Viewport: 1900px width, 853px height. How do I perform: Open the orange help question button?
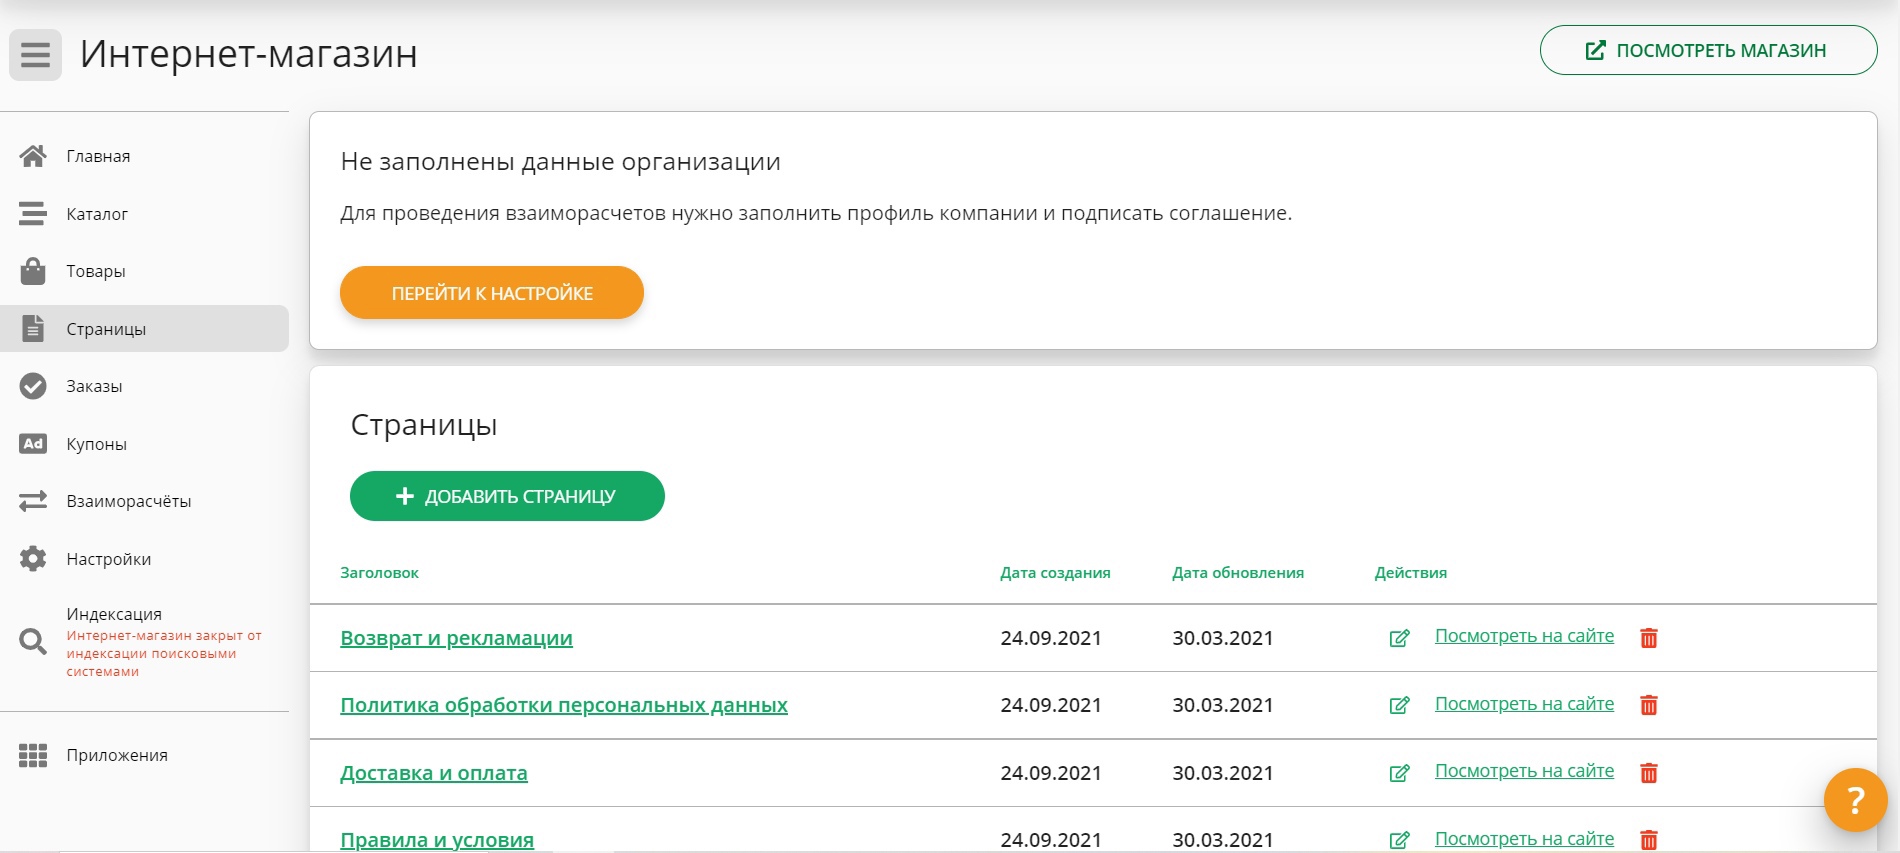(x=1855, y=800)
